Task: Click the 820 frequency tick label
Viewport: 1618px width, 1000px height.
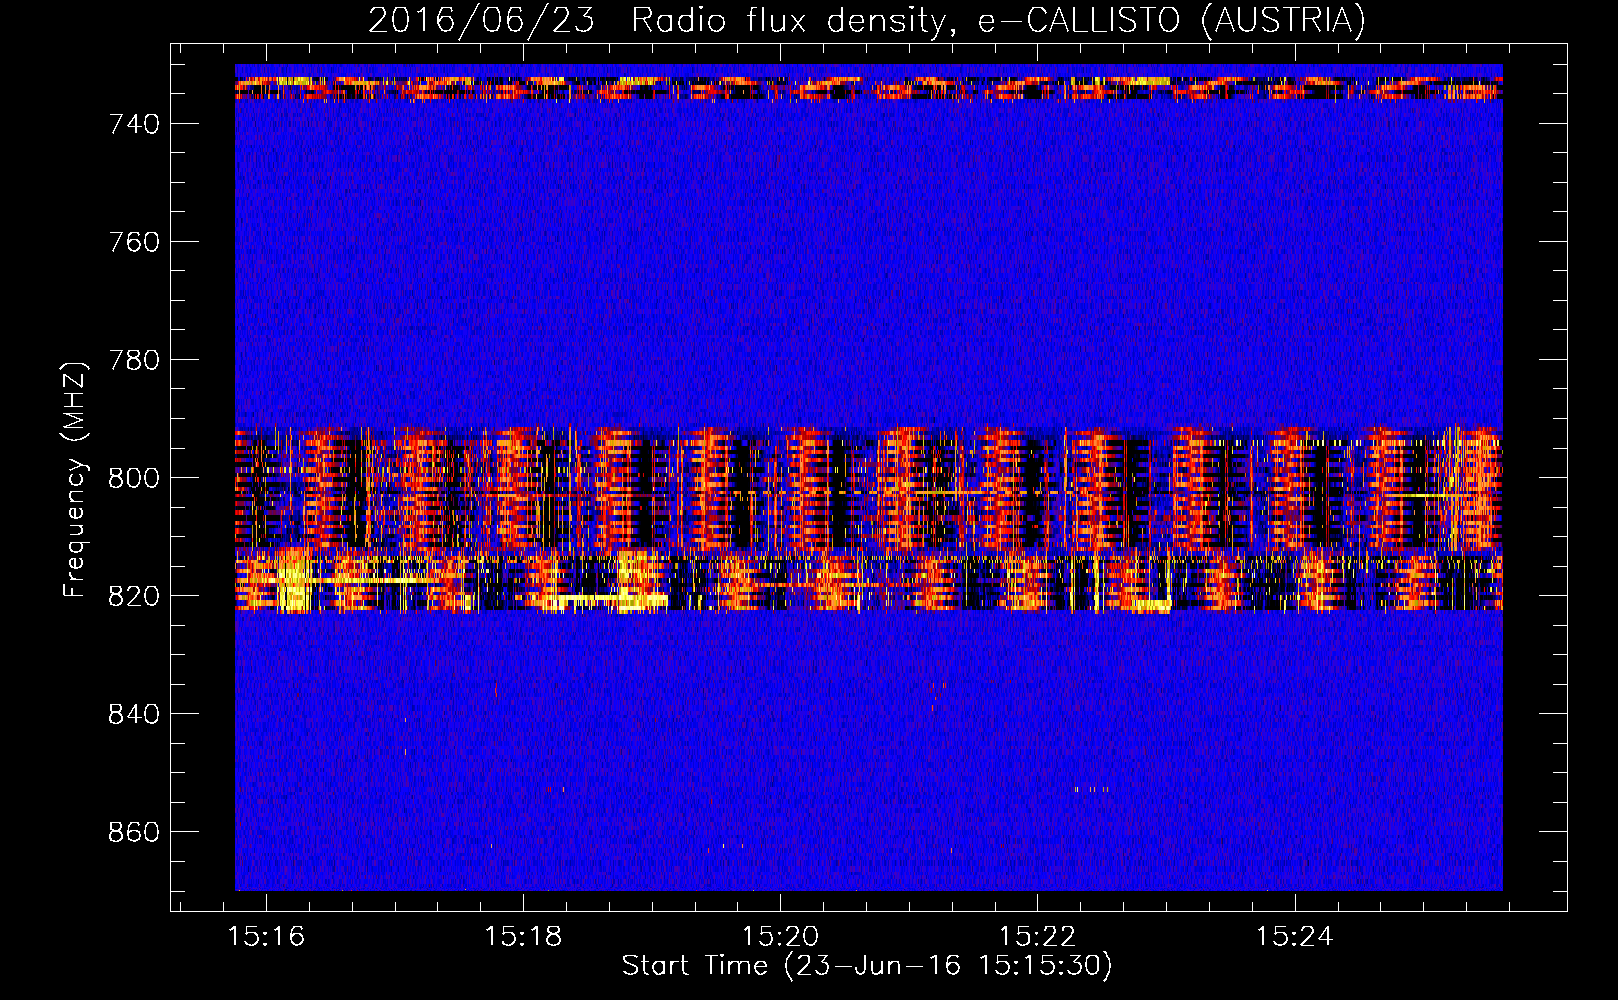Action: coord(134,596)
